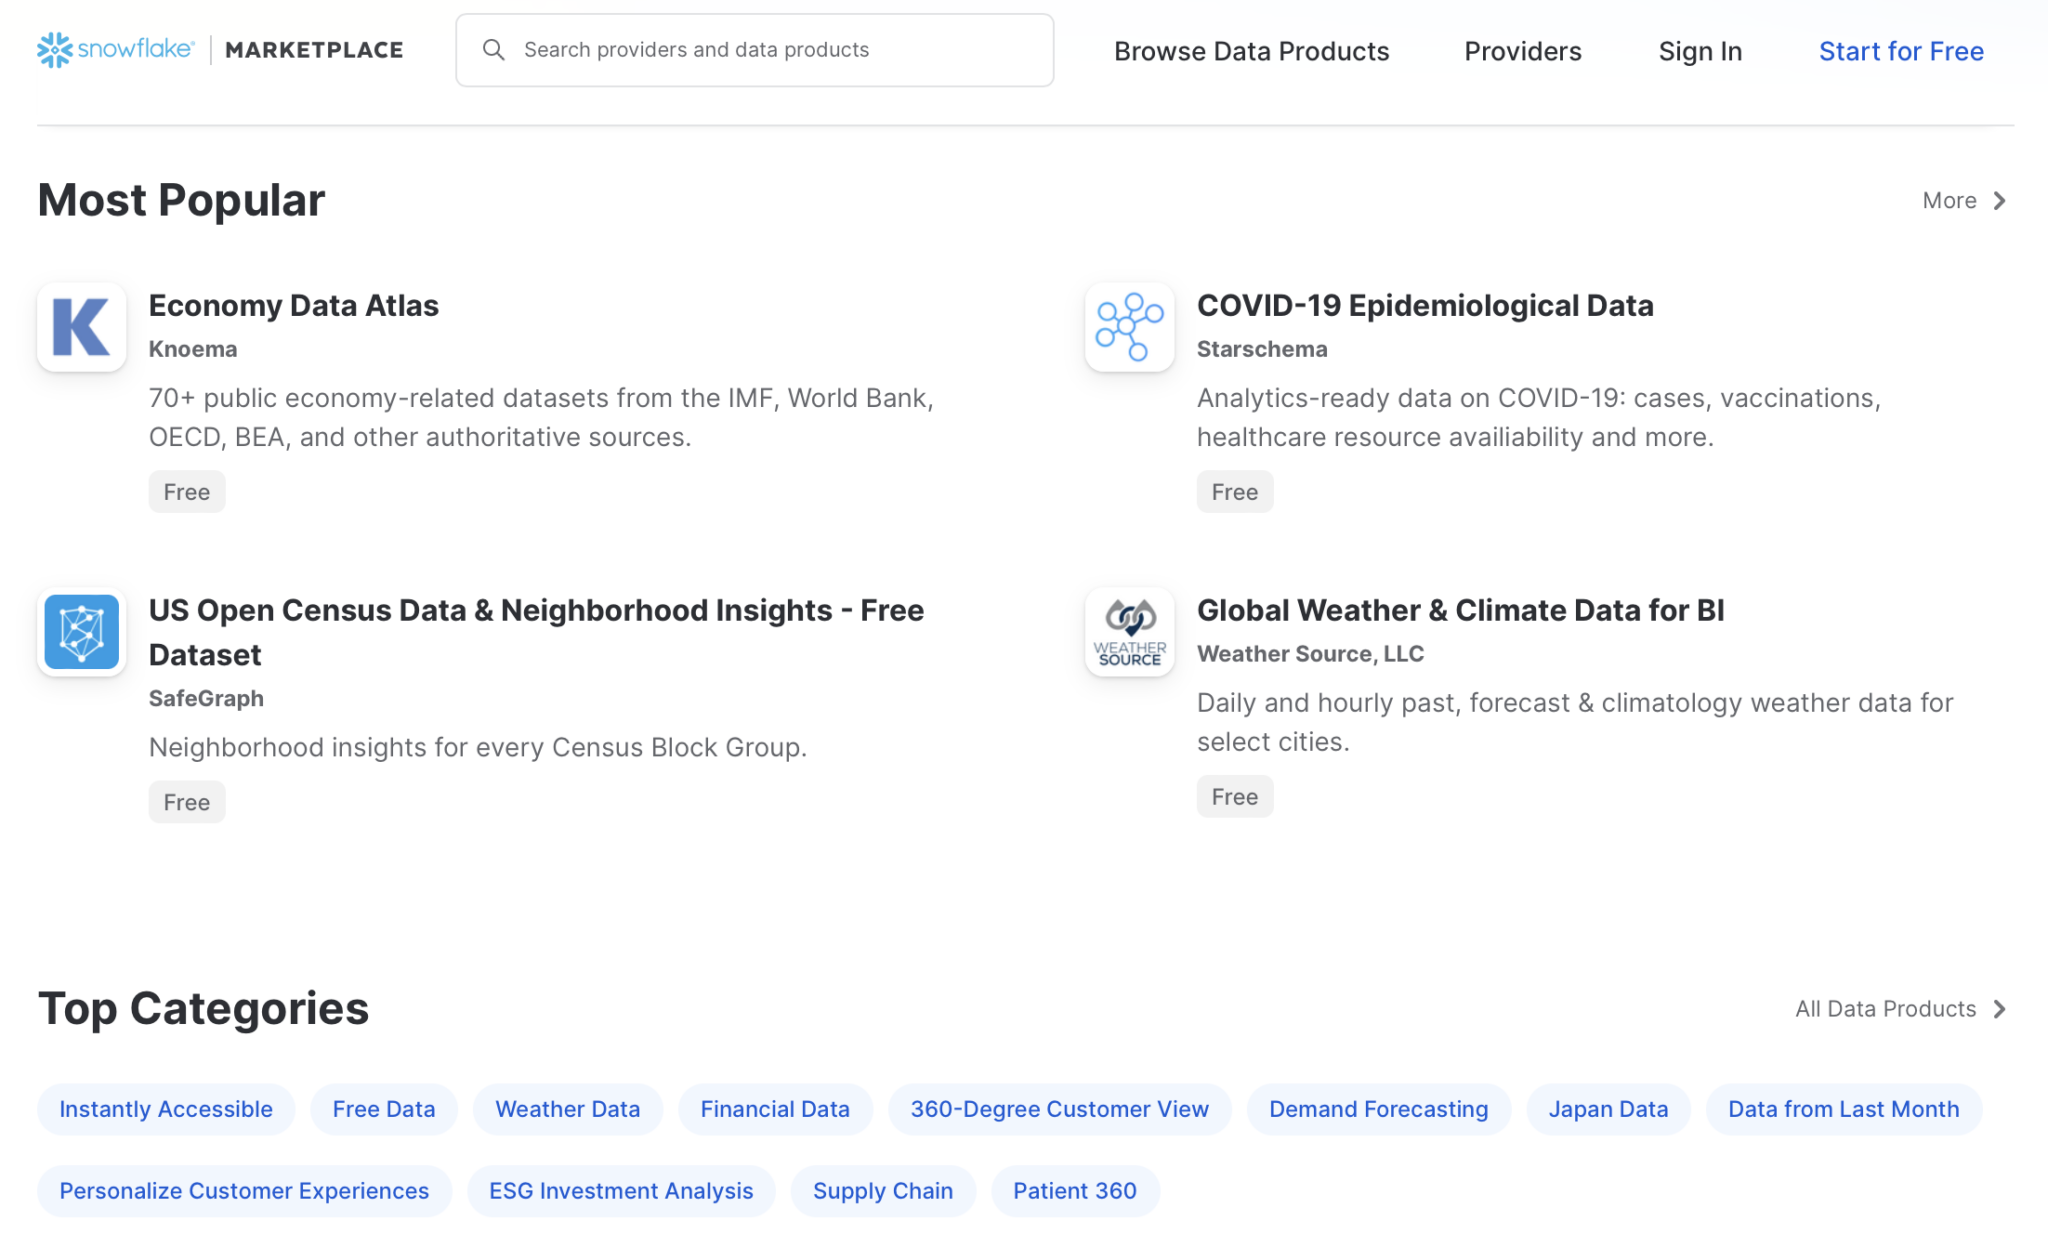Image resolution: width=2048 pixels, height=1247 pixels.
Task: Click the Knoema provider logo
Action: pos(81,328)
